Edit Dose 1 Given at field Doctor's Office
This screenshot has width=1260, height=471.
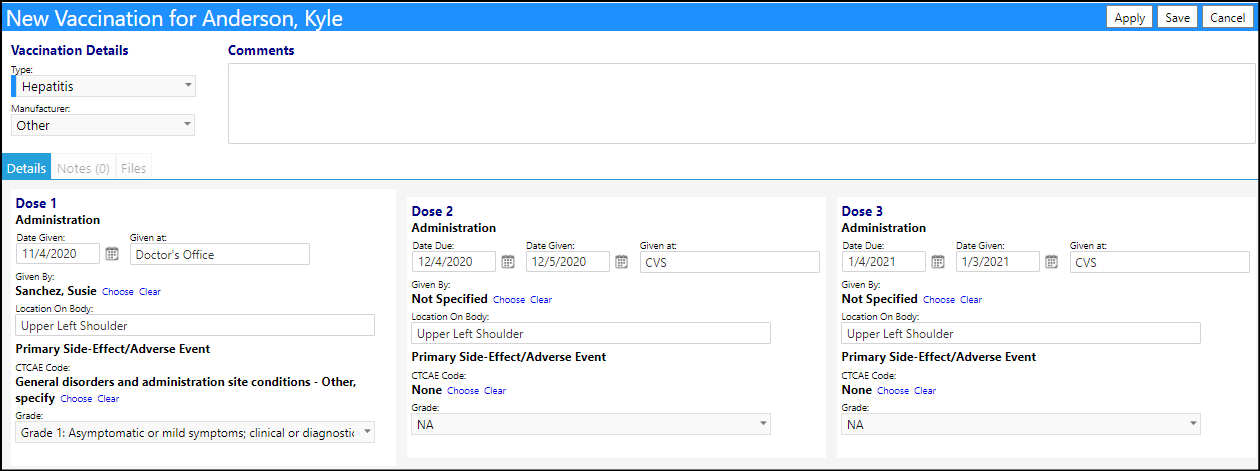(x=220, y=254)
